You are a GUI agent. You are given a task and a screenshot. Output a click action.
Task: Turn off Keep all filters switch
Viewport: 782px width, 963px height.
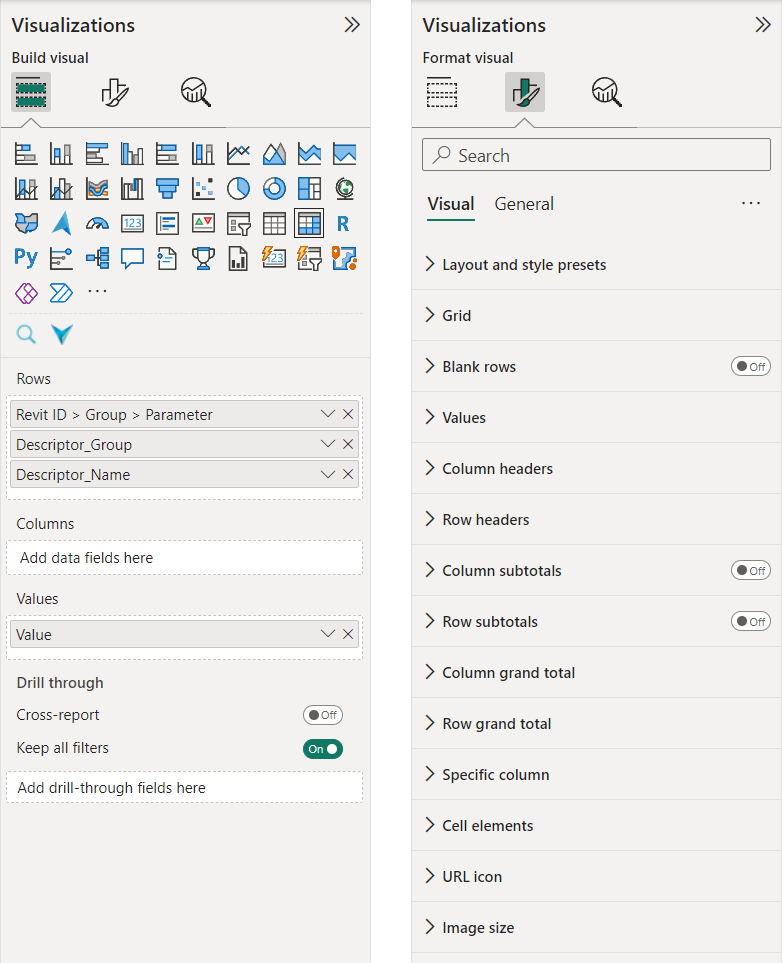tap(323, 749)
